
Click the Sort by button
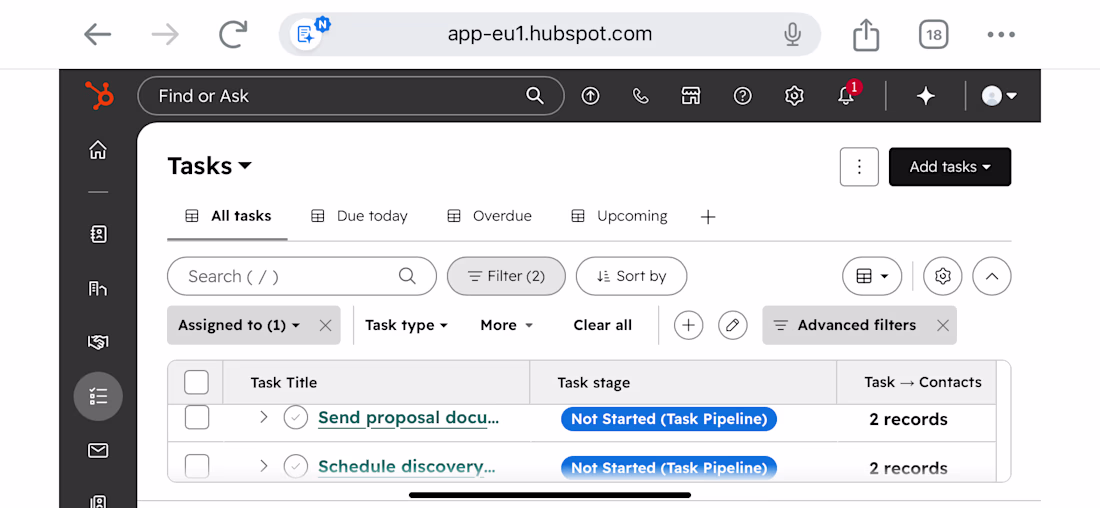tap(631, 276)
